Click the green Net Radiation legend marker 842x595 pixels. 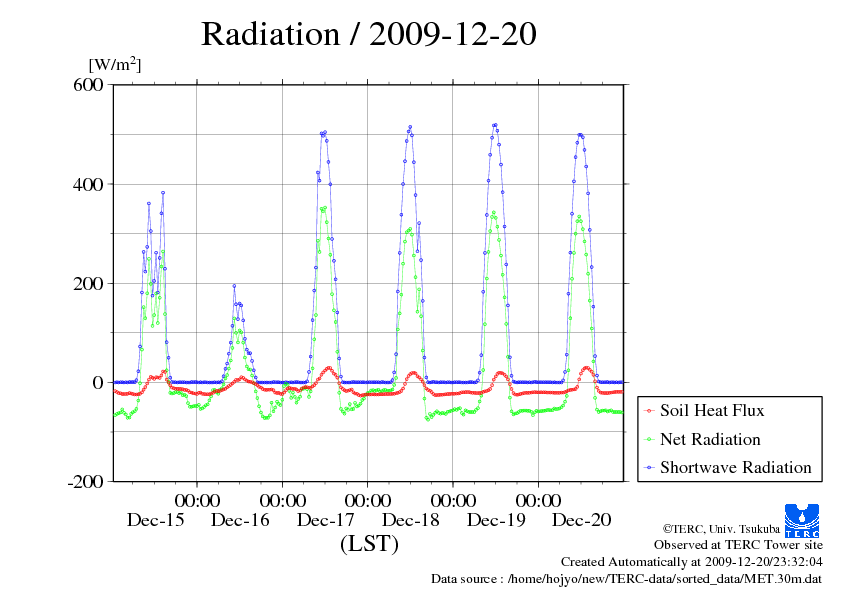(x=650, y=440)
